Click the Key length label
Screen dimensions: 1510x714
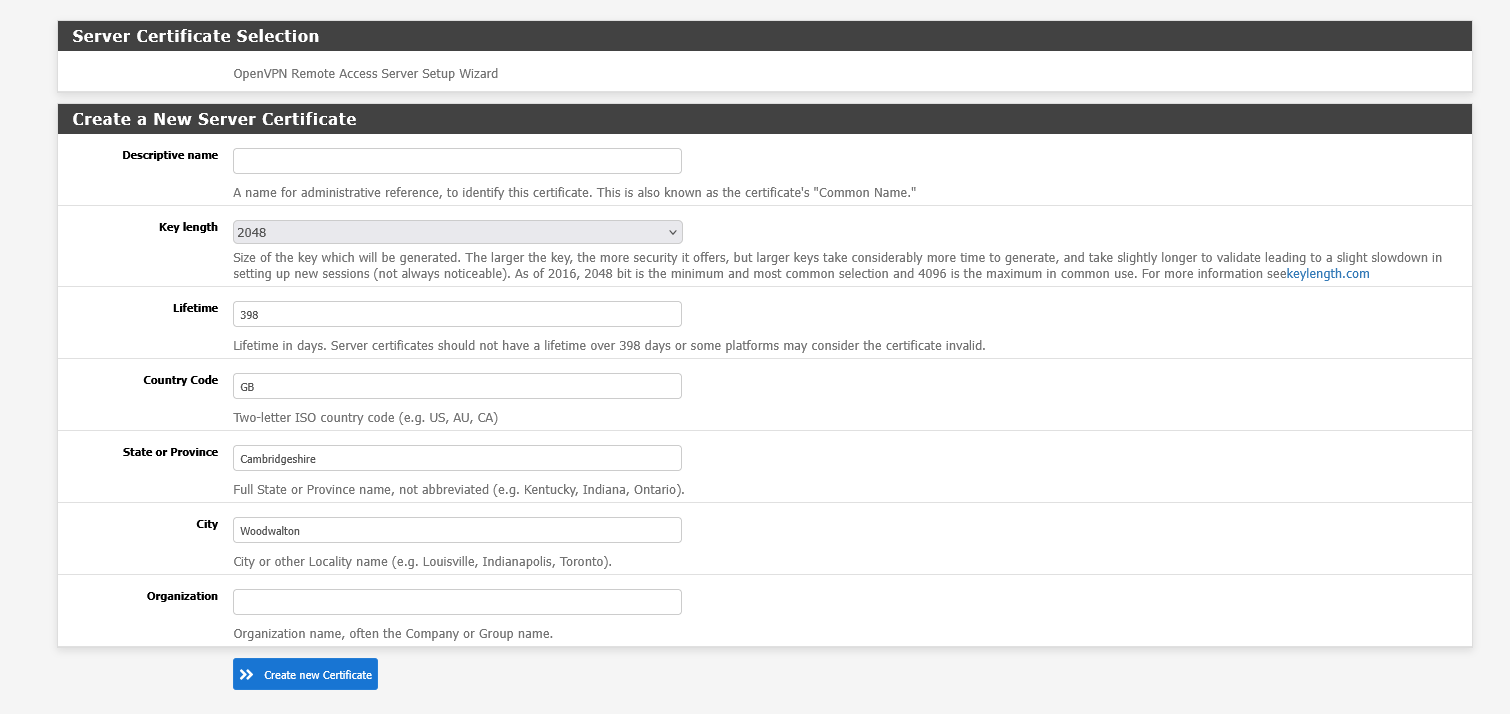pyautogui.click(x=189, y=227)
